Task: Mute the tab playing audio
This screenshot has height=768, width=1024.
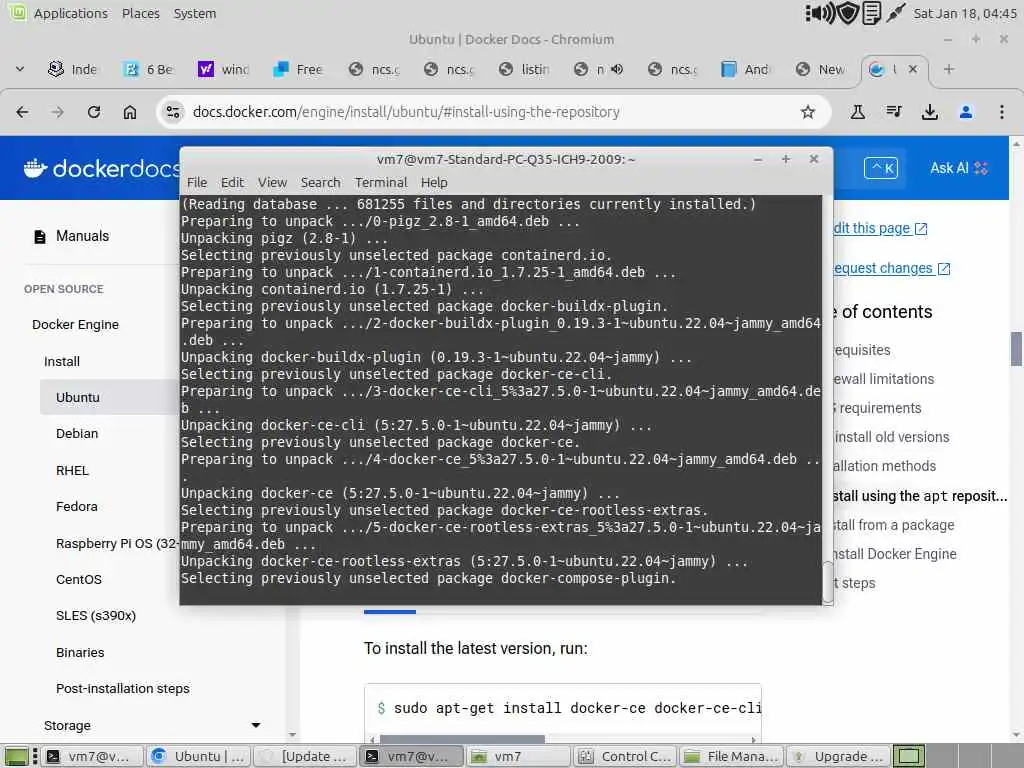Action: point(616,69)
